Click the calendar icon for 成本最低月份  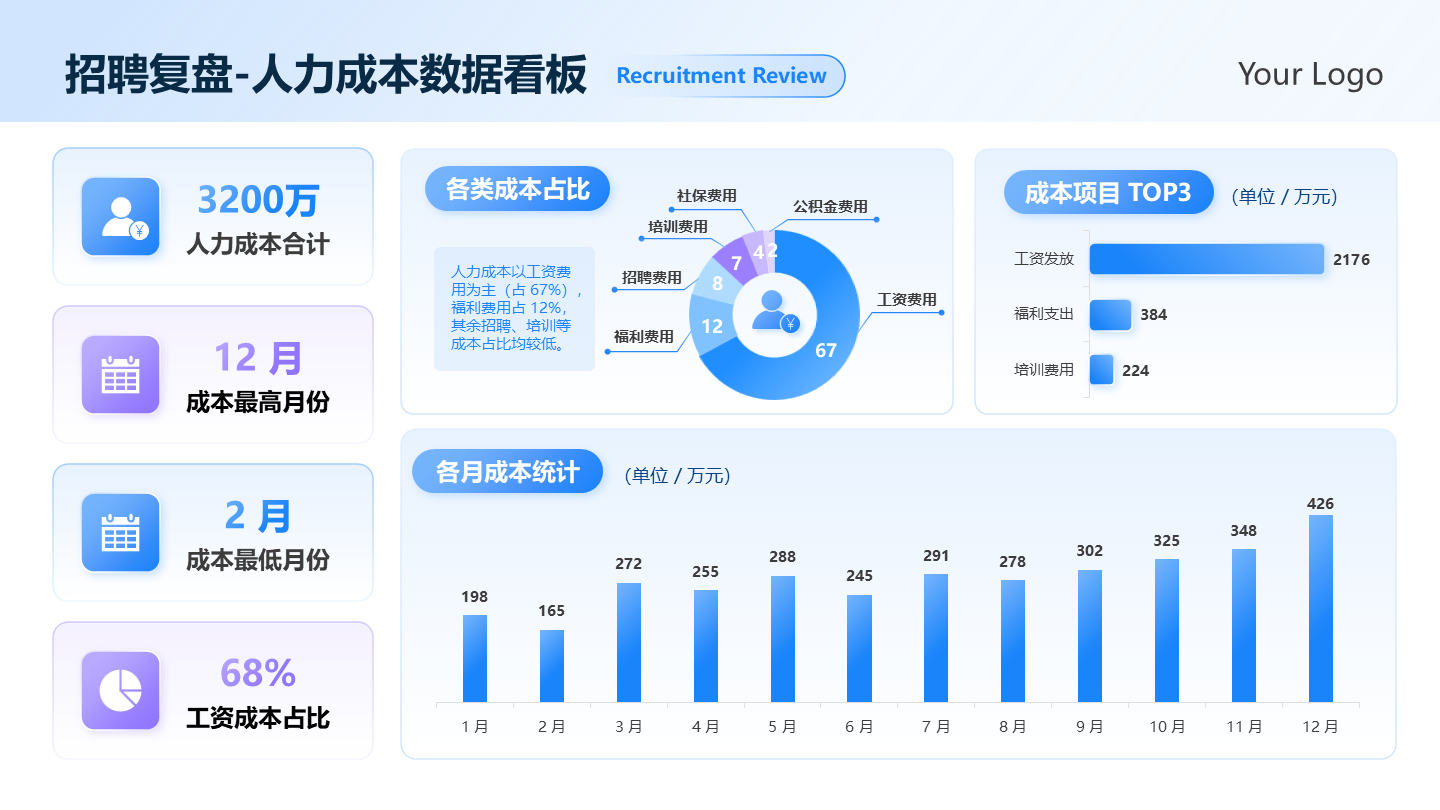(120, 532)
